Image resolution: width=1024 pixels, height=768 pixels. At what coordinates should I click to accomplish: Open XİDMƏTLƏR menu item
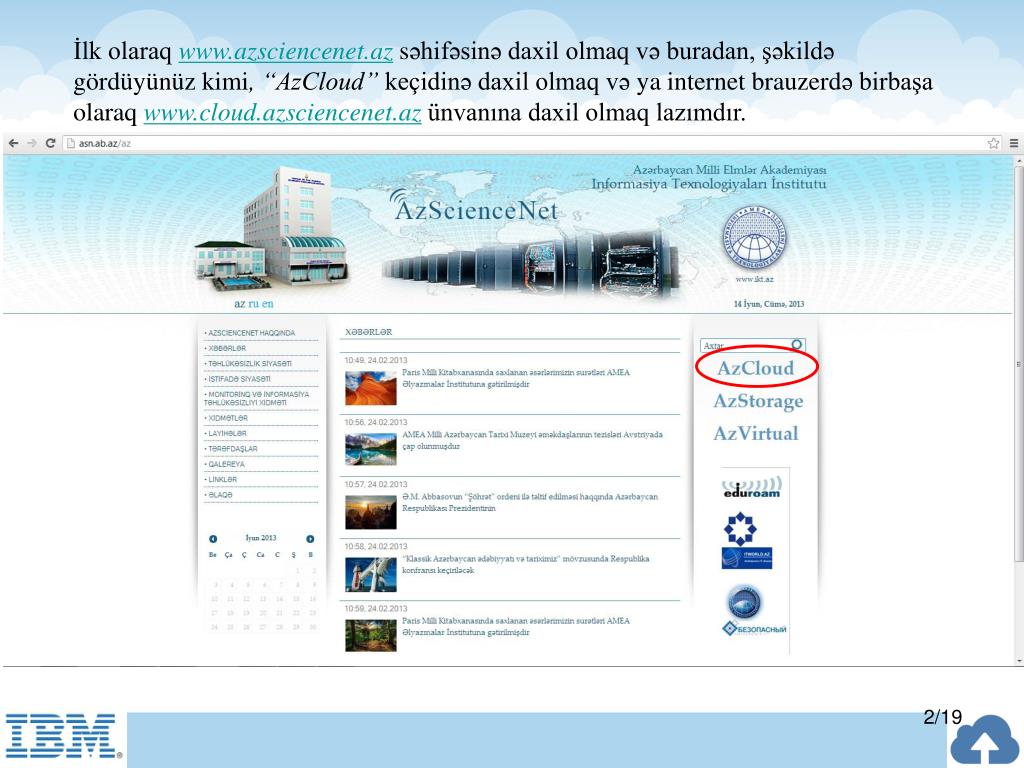227,418
